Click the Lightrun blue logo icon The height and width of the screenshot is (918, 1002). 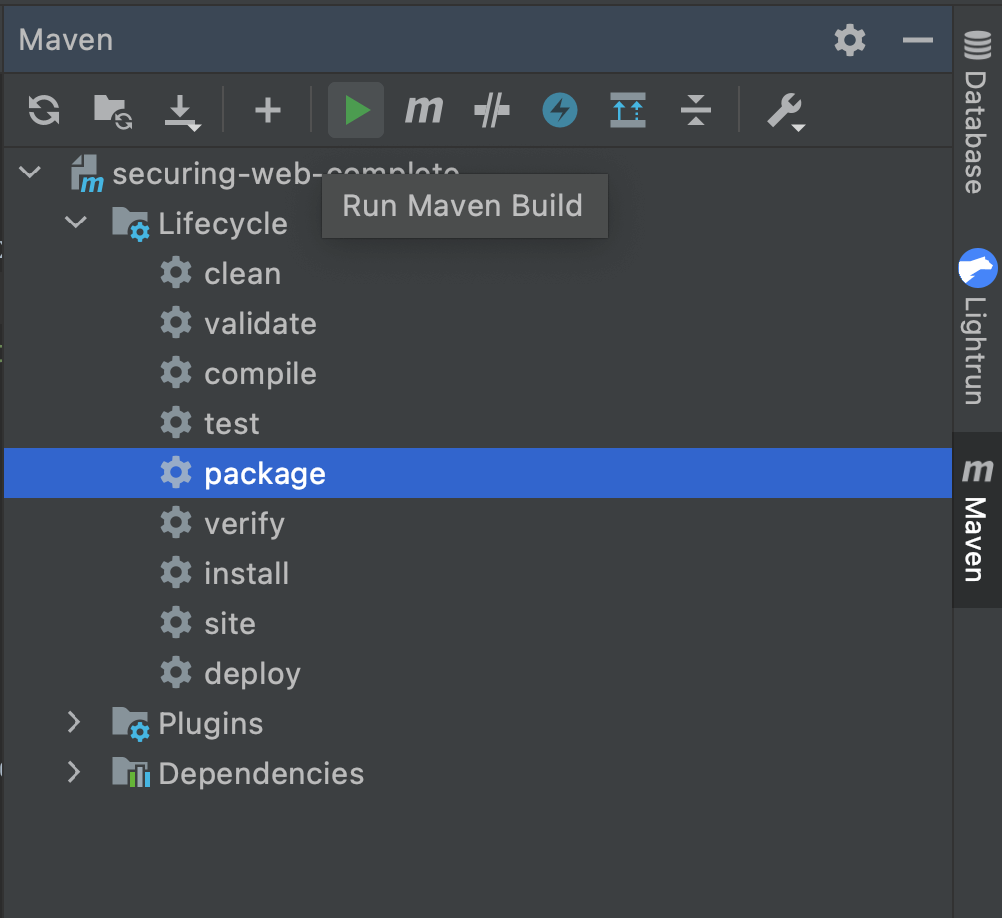(x=978, y=268)
